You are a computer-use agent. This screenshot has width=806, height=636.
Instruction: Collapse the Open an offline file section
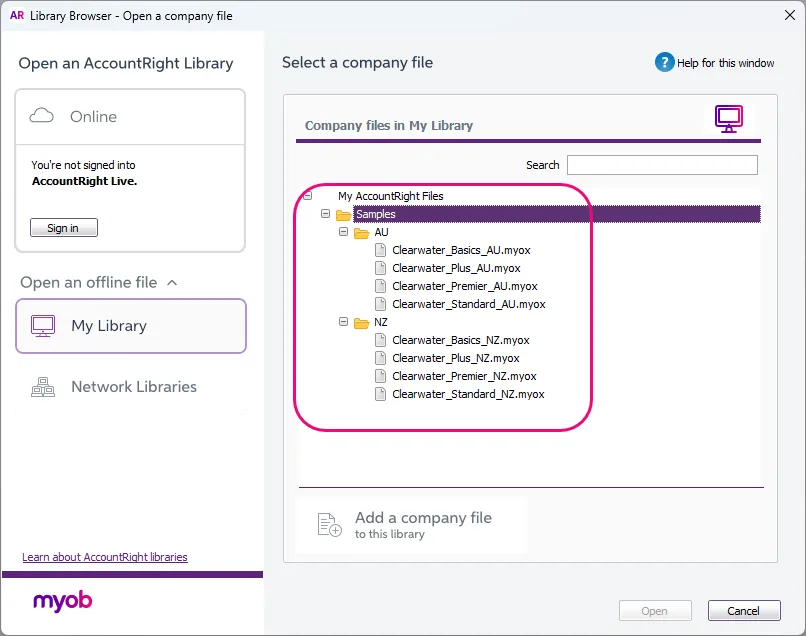click(172, 283)
